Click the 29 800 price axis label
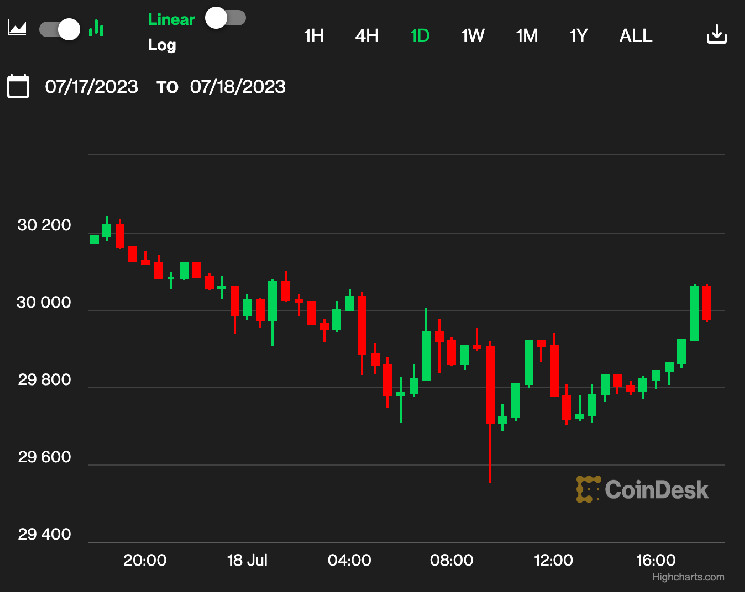745x592 pixels. 44,380
